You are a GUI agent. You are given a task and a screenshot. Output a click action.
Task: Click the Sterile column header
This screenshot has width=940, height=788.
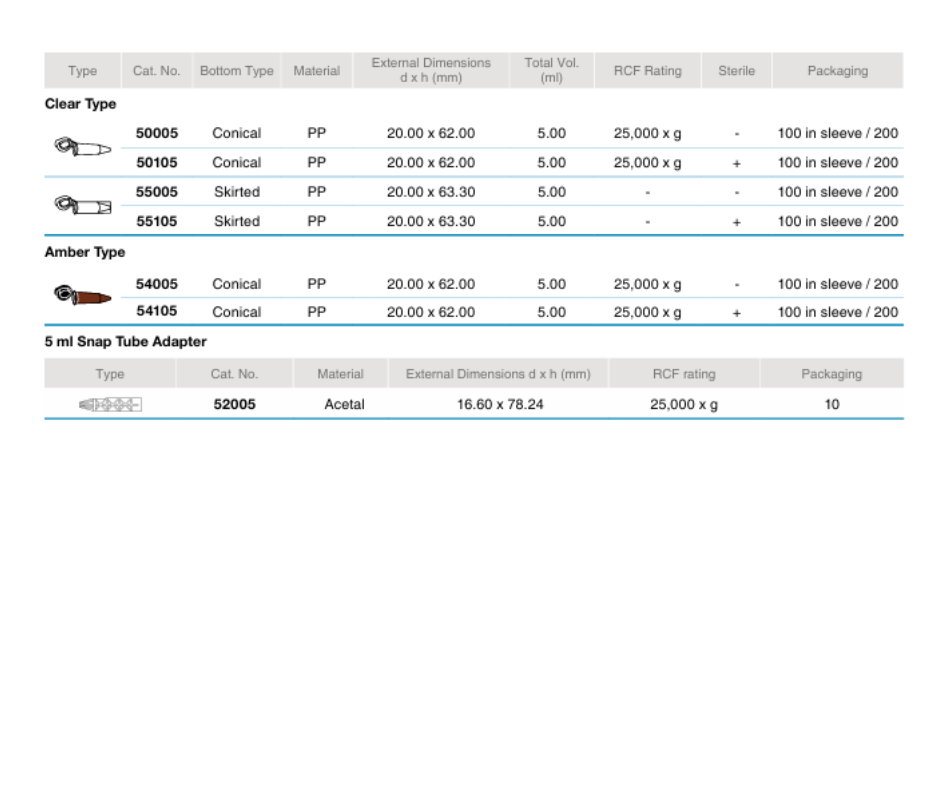pos(736,71)
